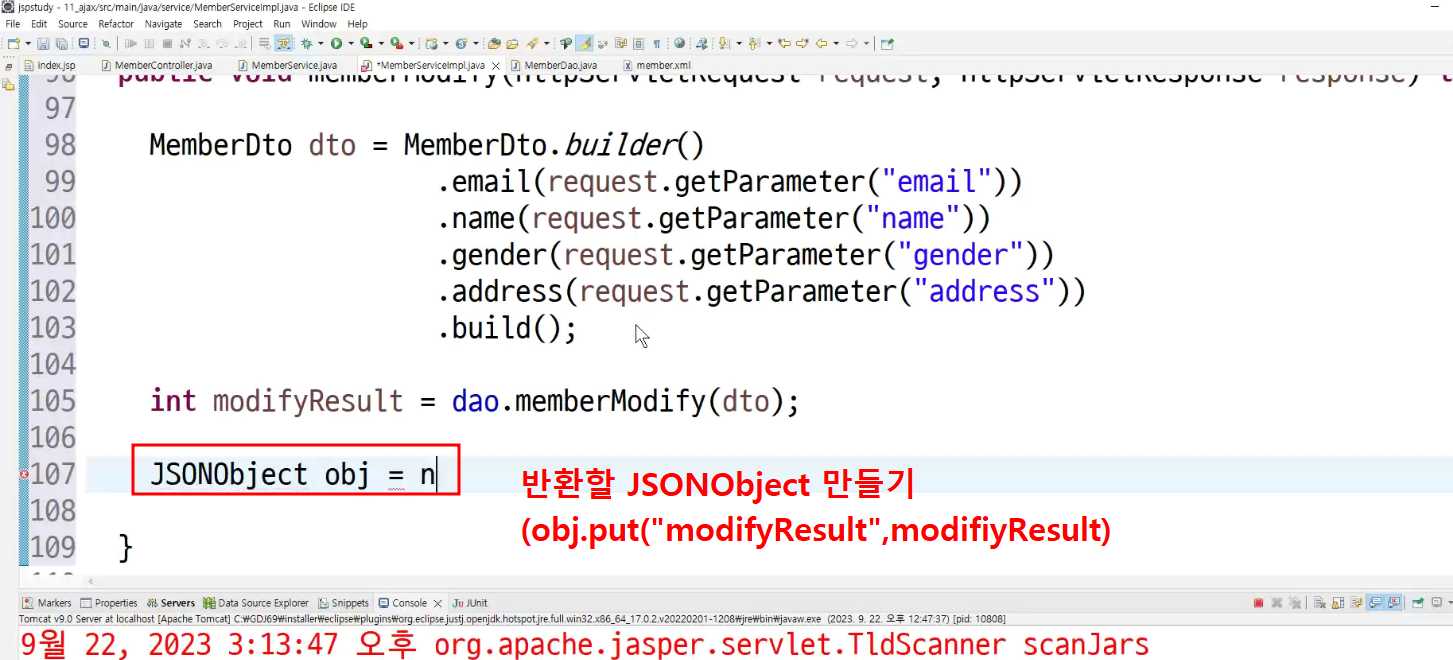Open the Window menu
Image resolution: width=1453 pixels, height=660 pixels.
pos(319,24)
